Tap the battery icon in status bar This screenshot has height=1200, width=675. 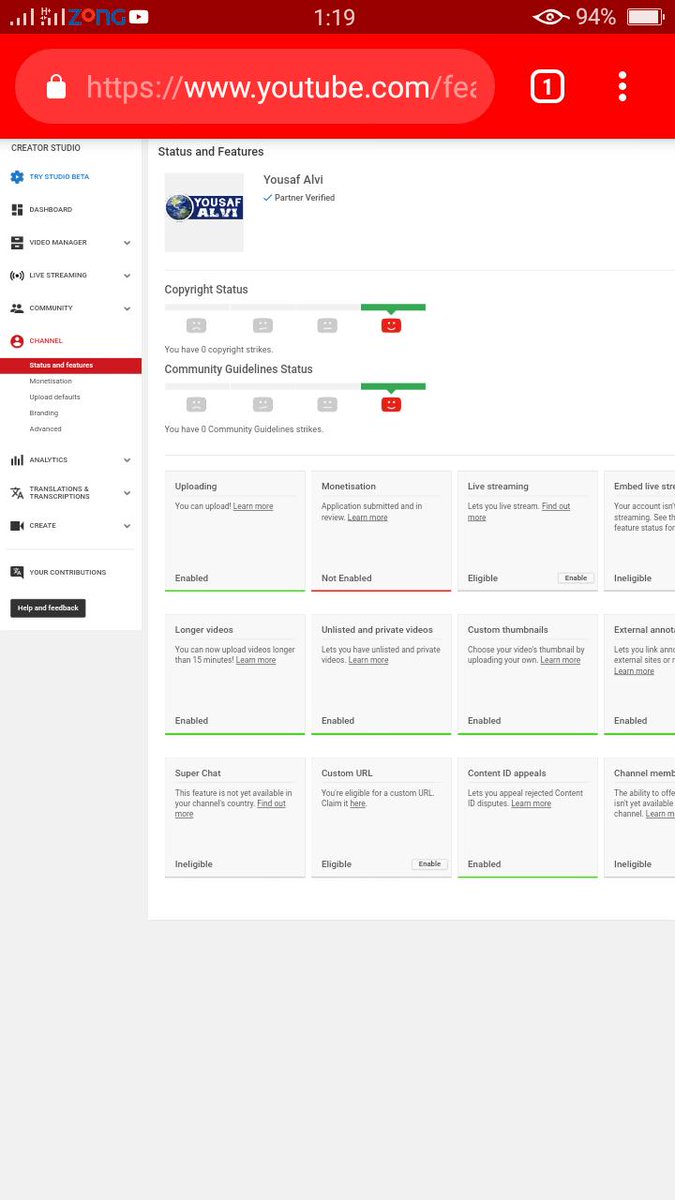tap(644, 17)
